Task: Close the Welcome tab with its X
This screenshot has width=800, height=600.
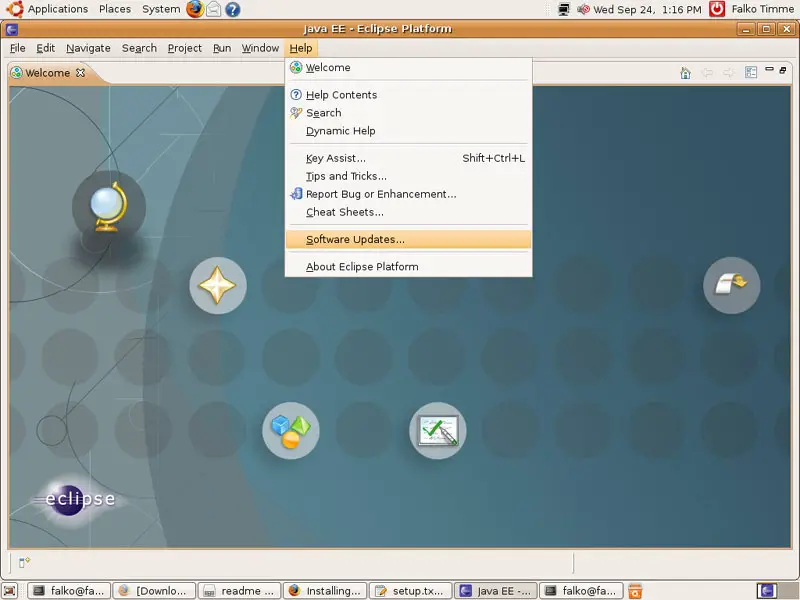Action: [80, 72]
